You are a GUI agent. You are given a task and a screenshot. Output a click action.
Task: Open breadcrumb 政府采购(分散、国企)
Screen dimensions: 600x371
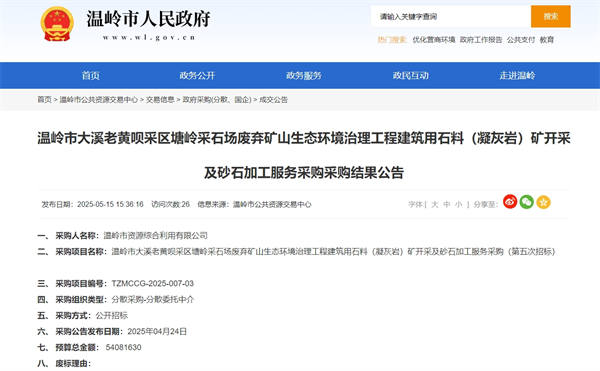click(217, 100)
